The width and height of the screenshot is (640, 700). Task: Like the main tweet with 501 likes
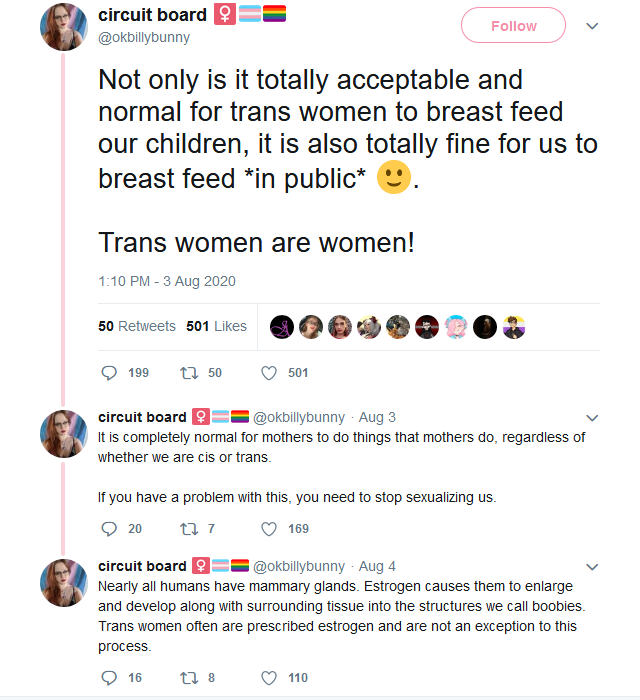(x=269, y=373)
